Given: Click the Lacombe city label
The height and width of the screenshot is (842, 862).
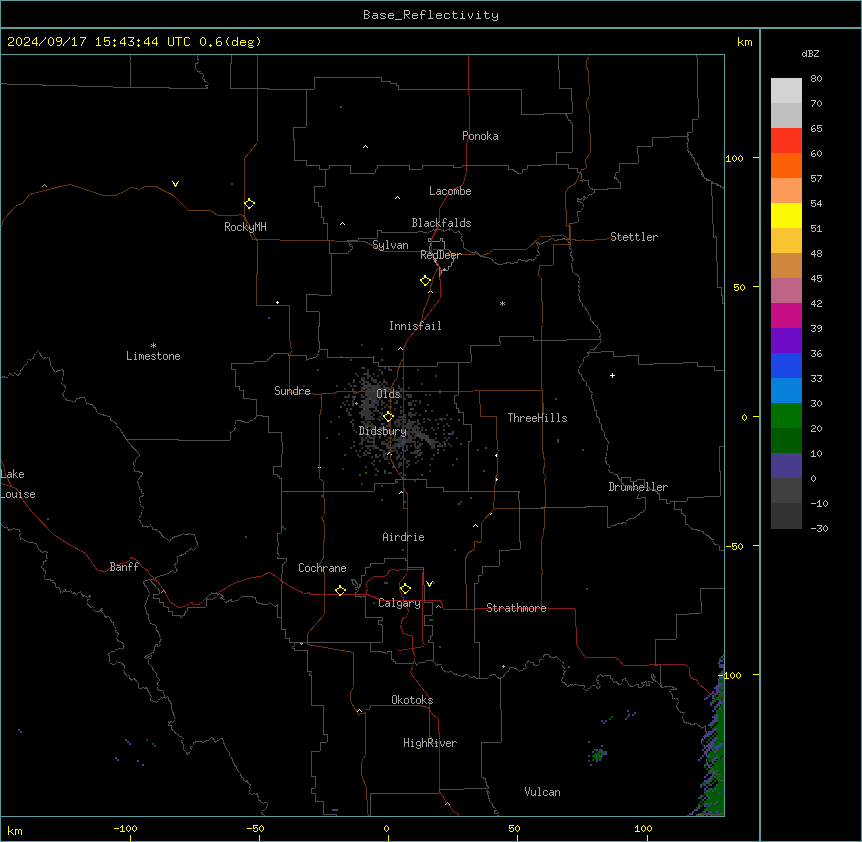Looking at the screenshot, I should click(450, 191).
